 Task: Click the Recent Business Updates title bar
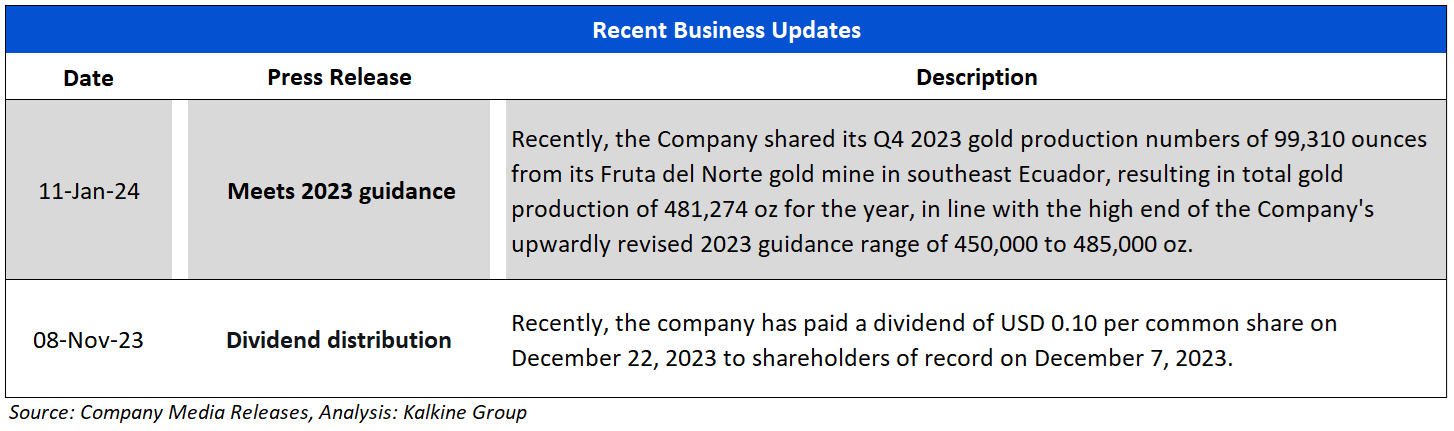726,30
